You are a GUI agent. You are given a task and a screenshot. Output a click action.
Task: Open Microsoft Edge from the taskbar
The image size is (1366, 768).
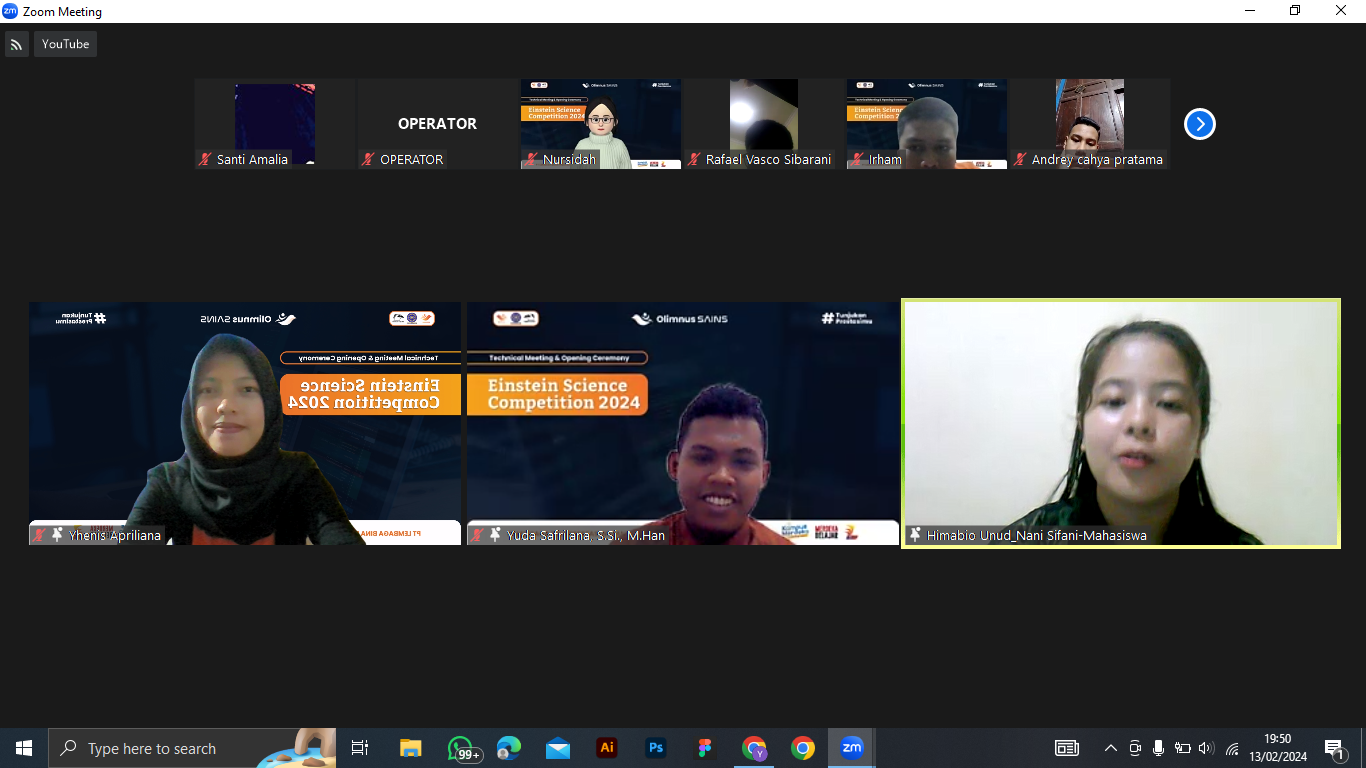pos(509,748)
